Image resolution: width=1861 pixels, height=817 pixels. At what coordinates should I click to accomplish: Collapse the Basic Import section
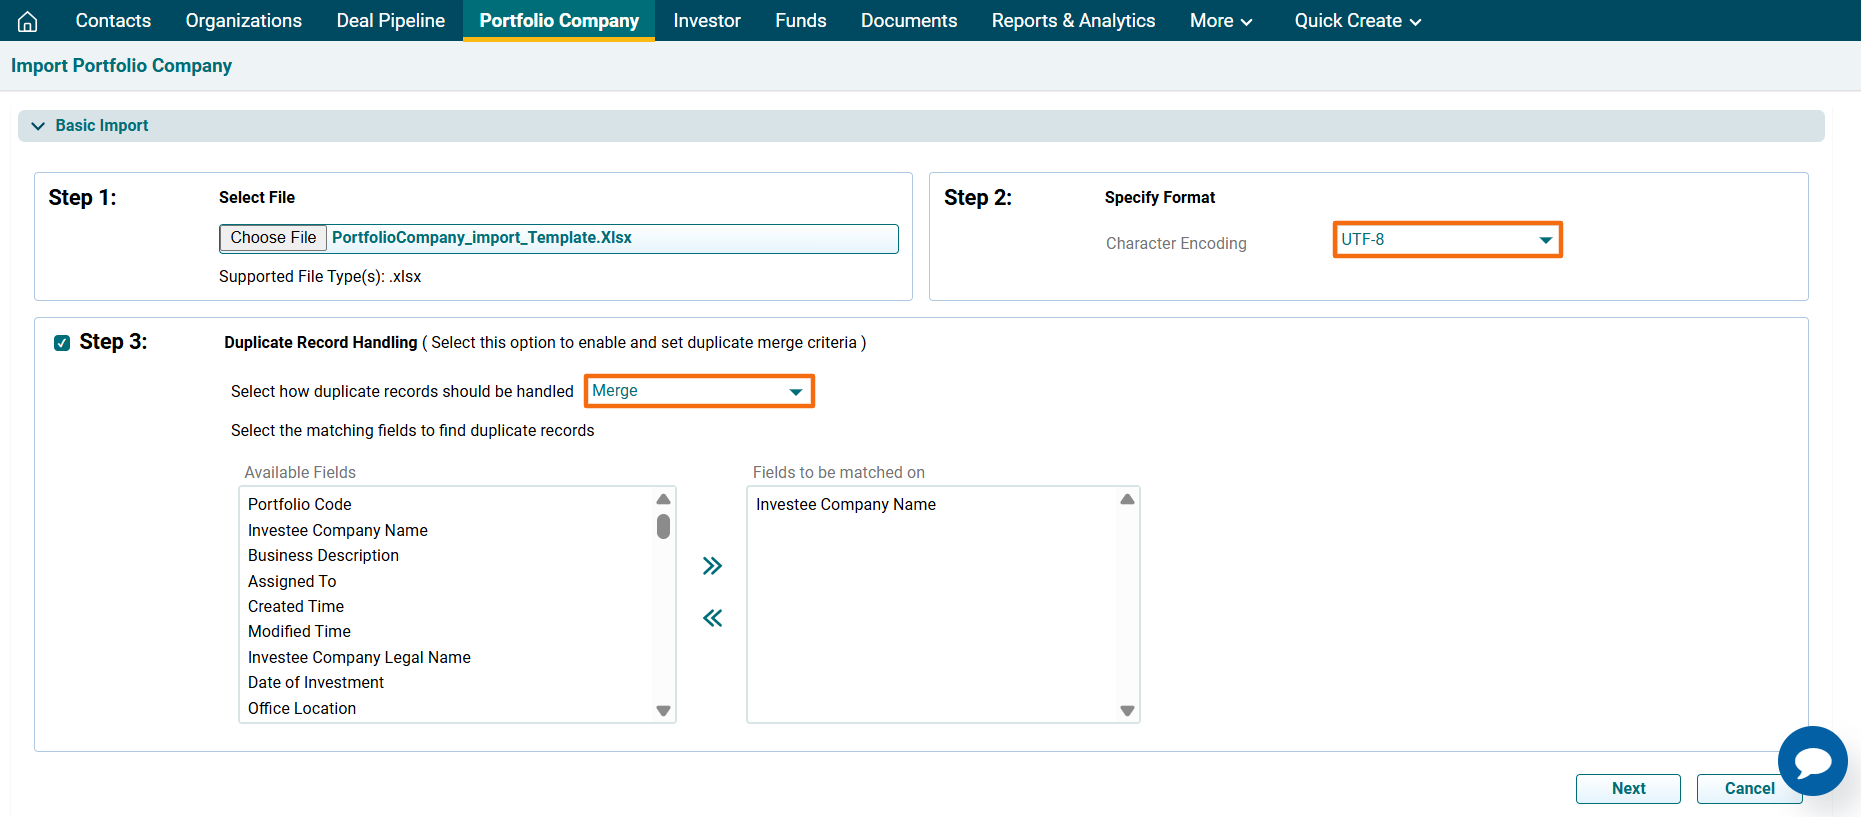(x=38, y=126)
